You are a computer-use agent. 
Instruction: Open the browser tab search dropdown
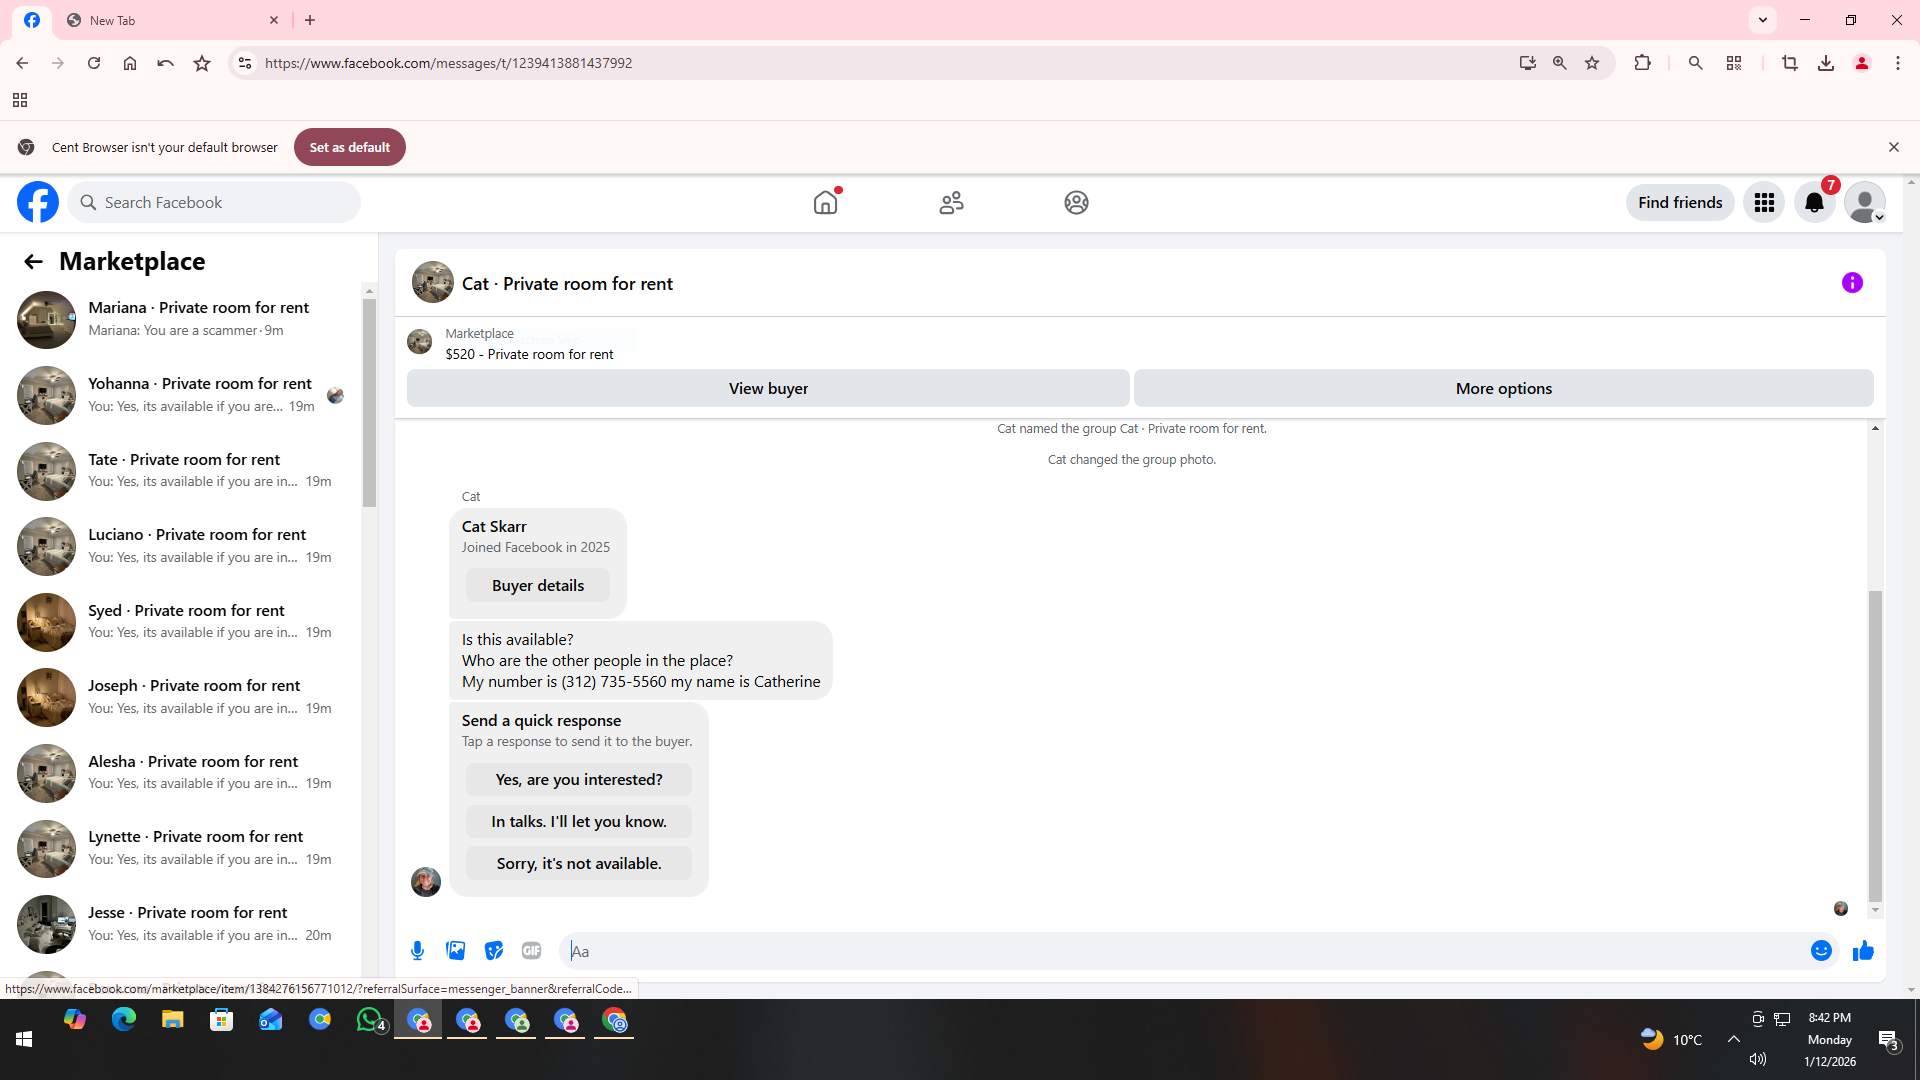pos(1763,20)
